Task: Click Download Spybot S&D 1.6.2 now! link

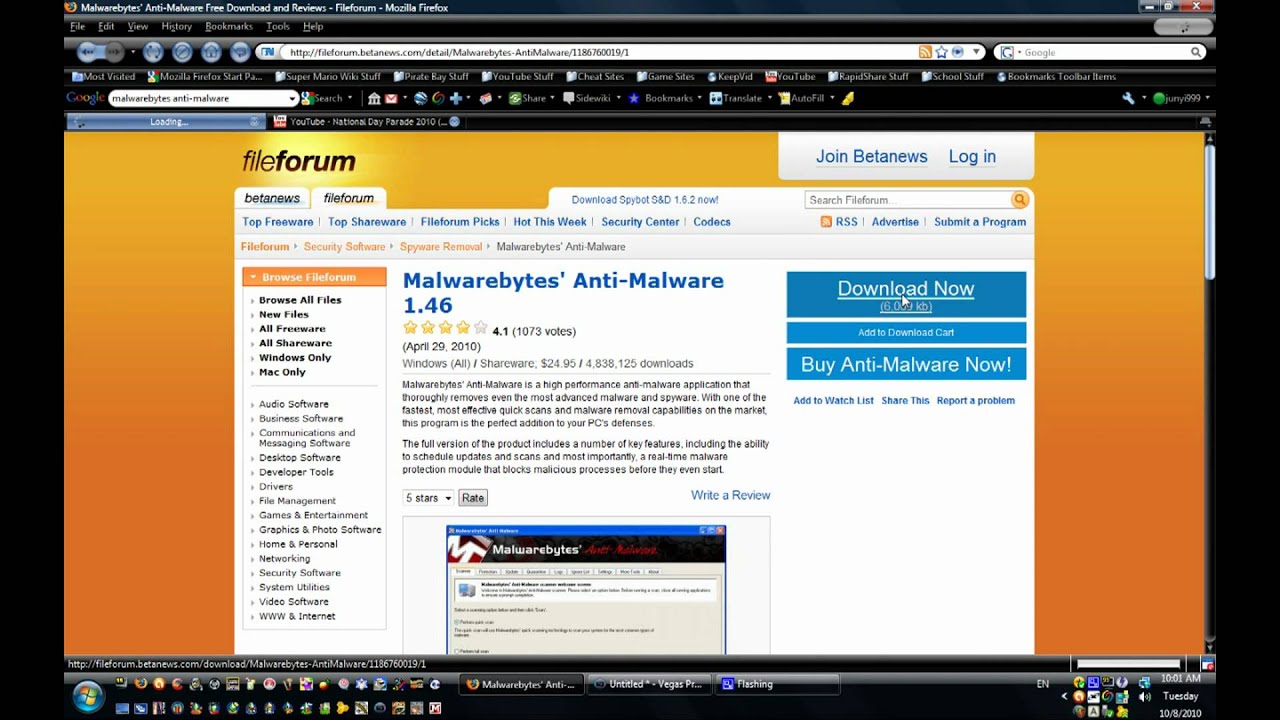Action: (645, 200)
